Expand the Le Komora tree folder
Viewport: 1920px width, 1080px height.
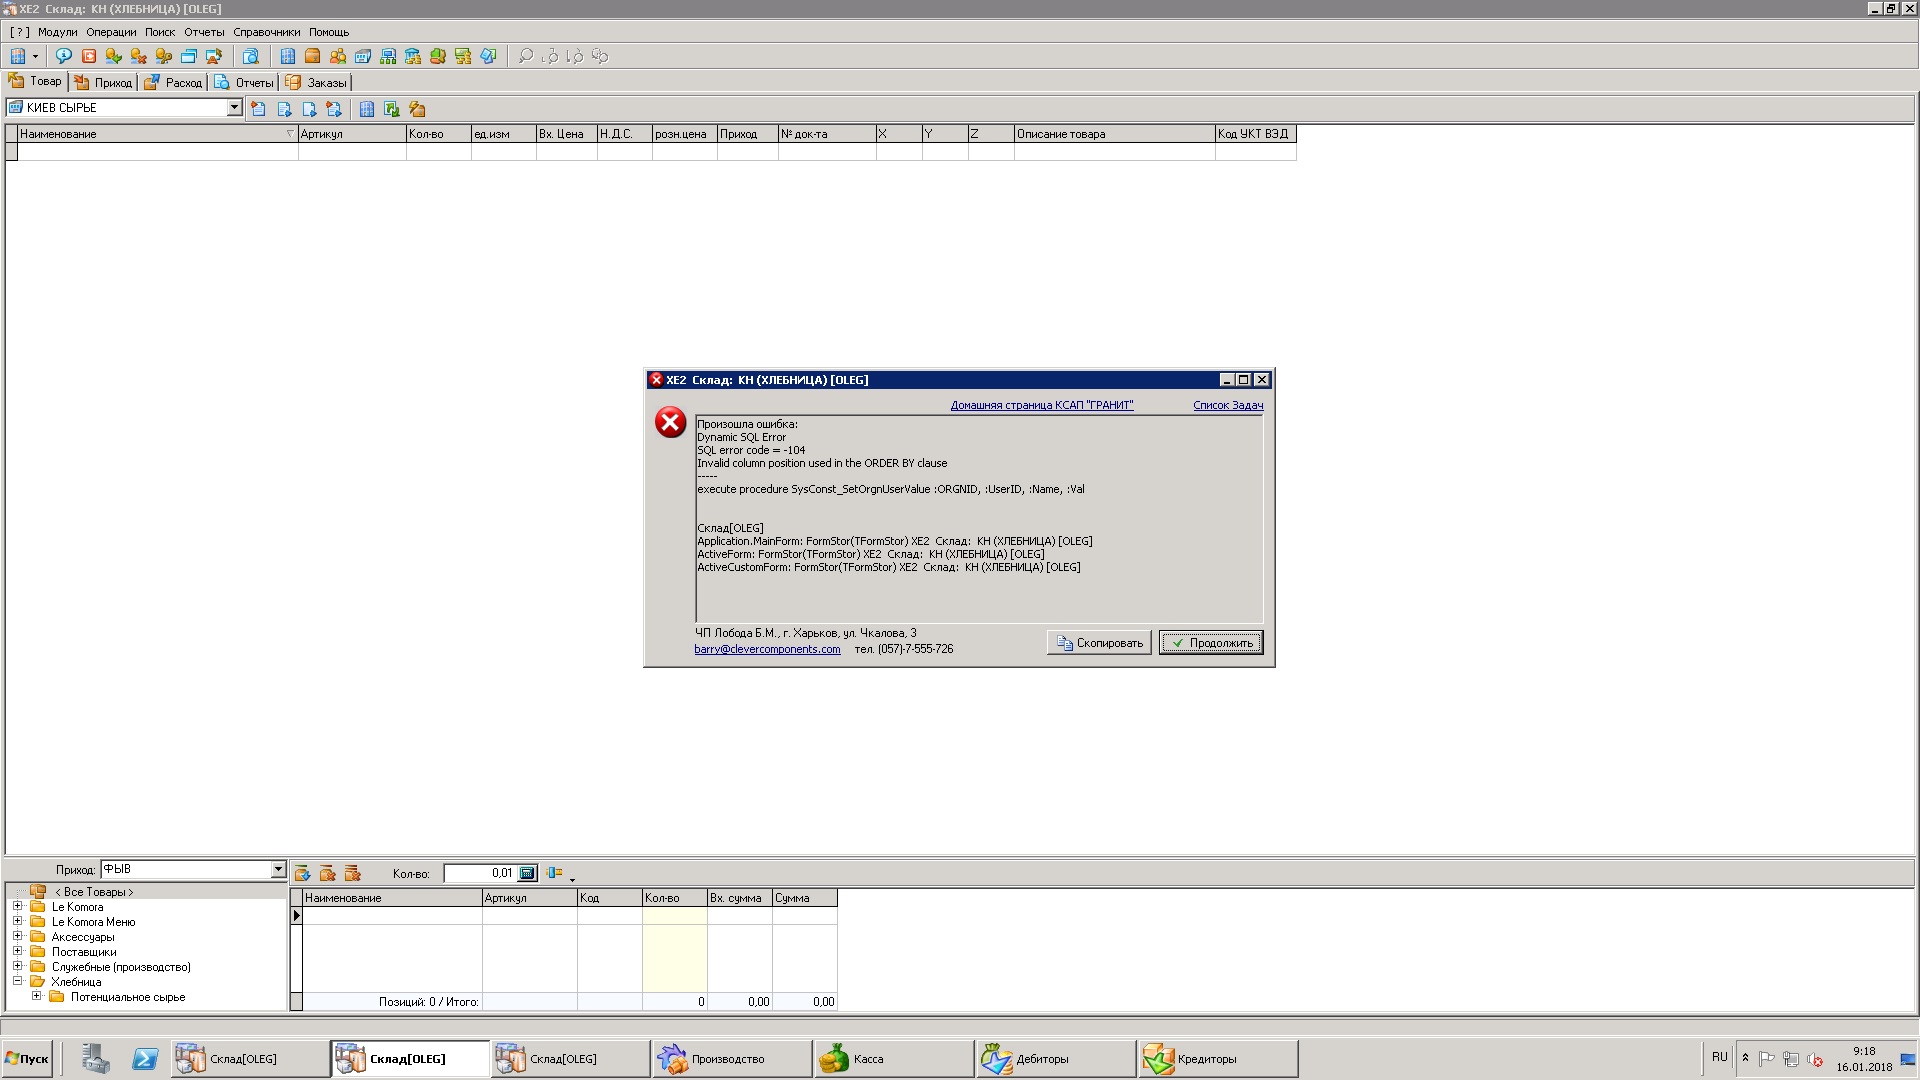click(17, 907)
